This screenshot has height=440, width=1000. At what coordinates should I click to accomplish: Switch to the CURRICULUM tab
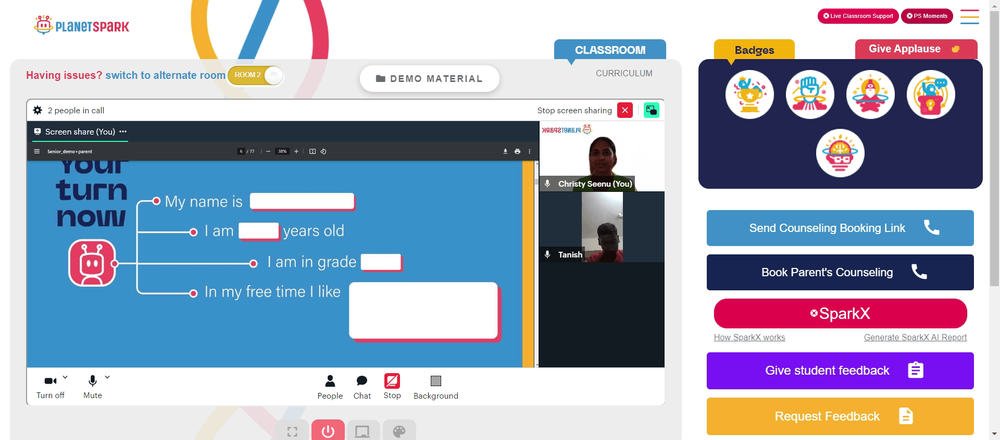(624, 73)
